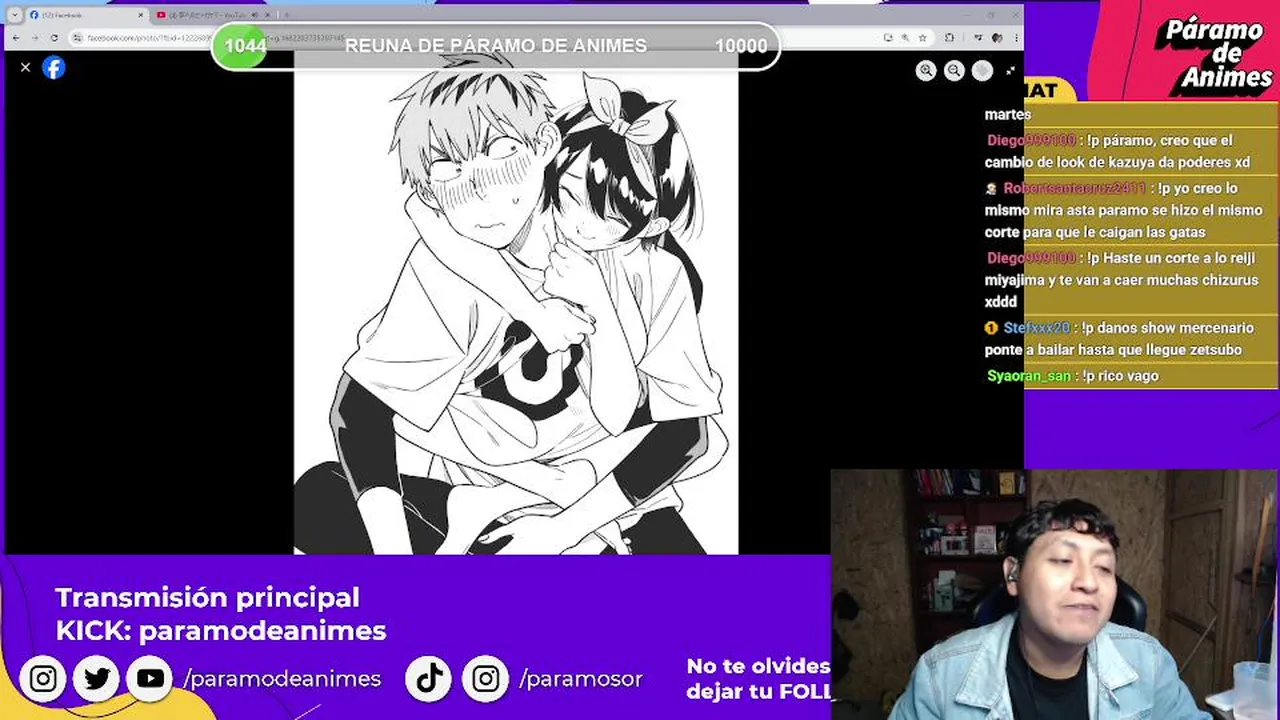Click the manga illustration in the viewer
The height and width of the screenshot is (720, 1280).
516,302
